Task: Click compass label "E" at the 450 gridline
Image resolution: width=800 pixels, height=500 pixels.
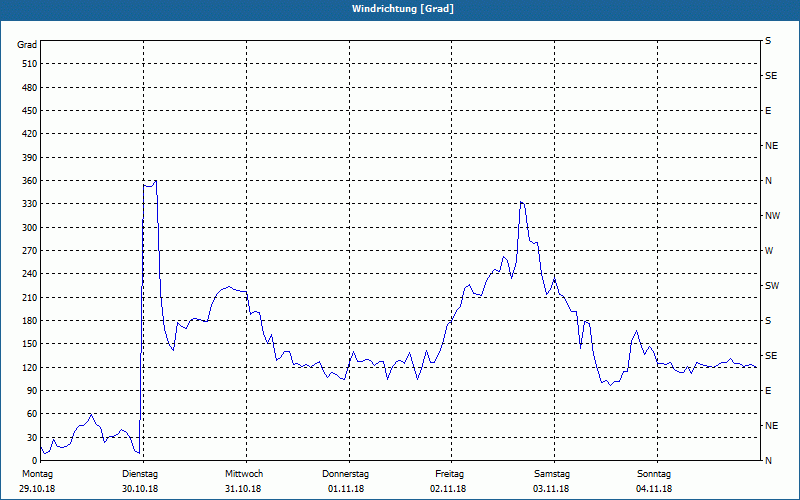Action: [x=768, y=111]
